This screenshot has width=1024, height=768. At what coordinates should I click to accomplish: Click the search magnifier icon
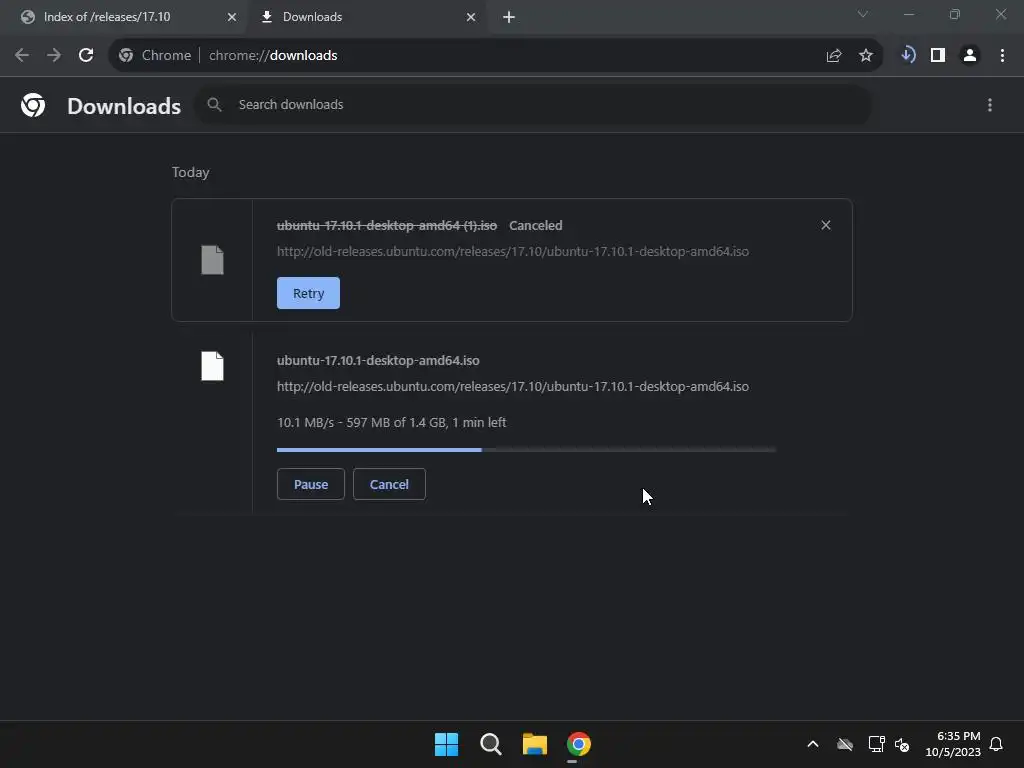[214, 104]
